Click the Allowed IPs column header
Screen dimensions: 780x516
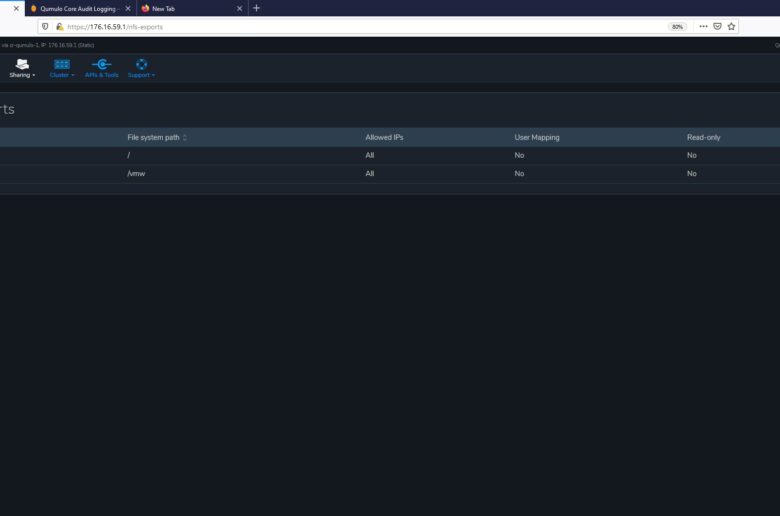tap(384, 137)
